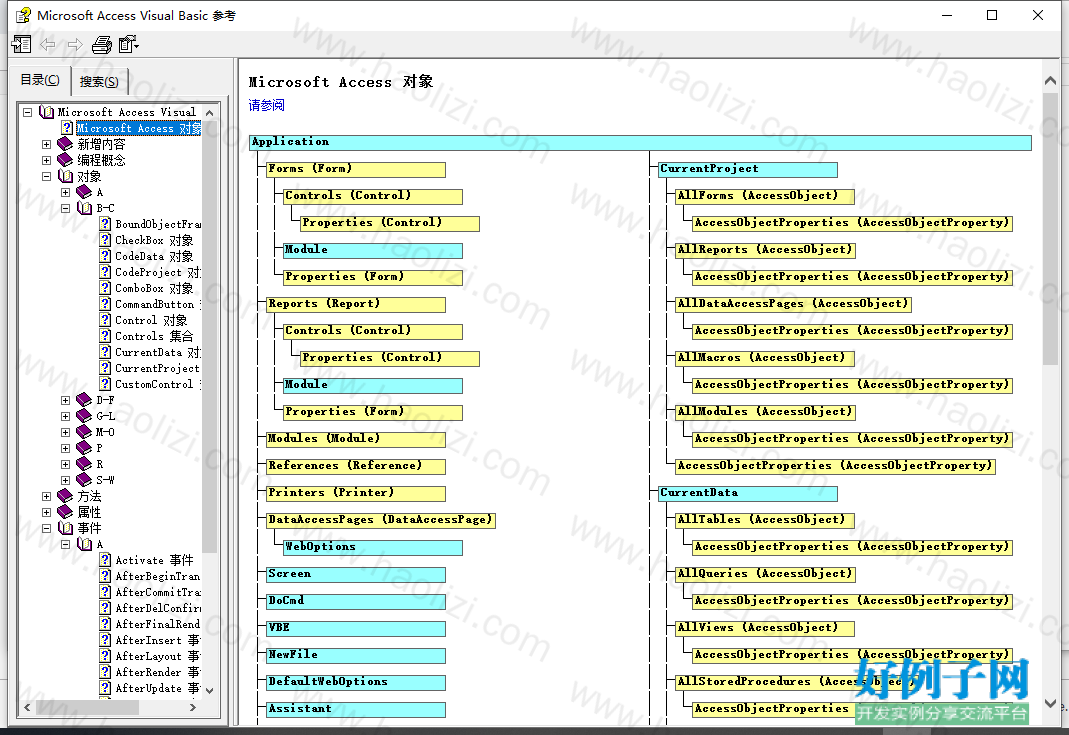Collapse the 对象 tree node
The image size is (1069, 735).
tap(46, 176)
